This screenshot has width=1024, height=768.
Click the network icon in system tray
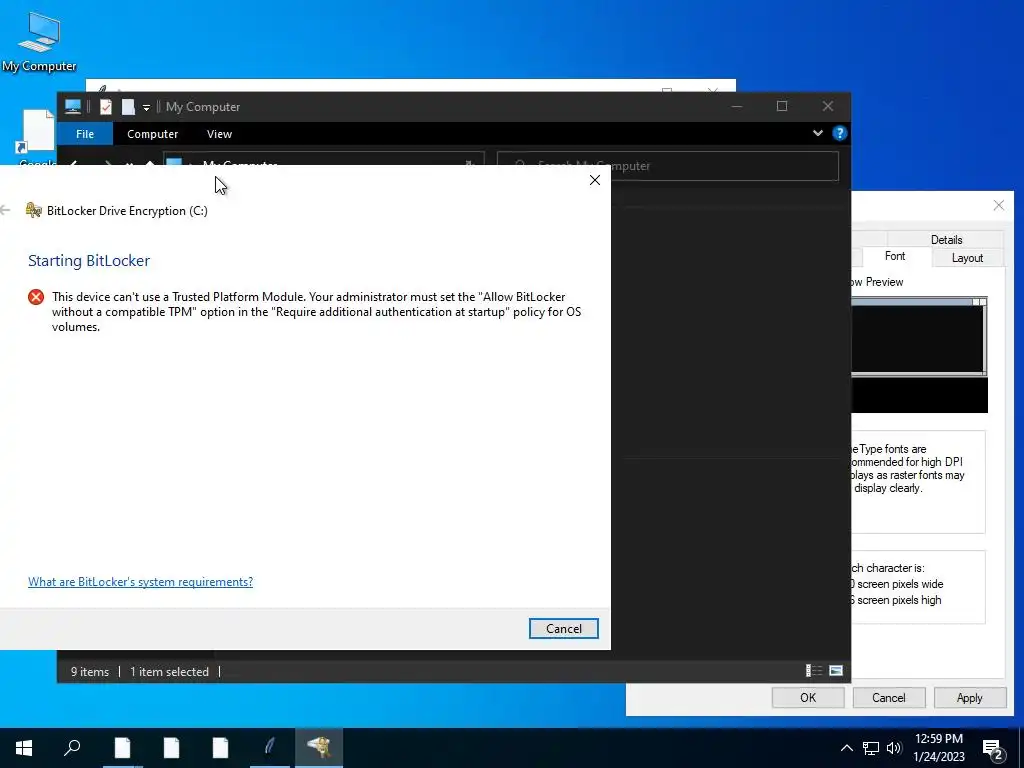[871, 748]
